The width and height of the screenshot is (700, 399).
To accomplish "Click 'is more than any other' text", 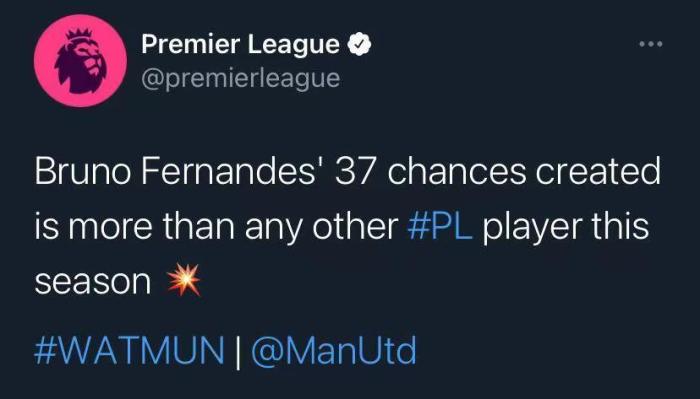I will (217, 228).
